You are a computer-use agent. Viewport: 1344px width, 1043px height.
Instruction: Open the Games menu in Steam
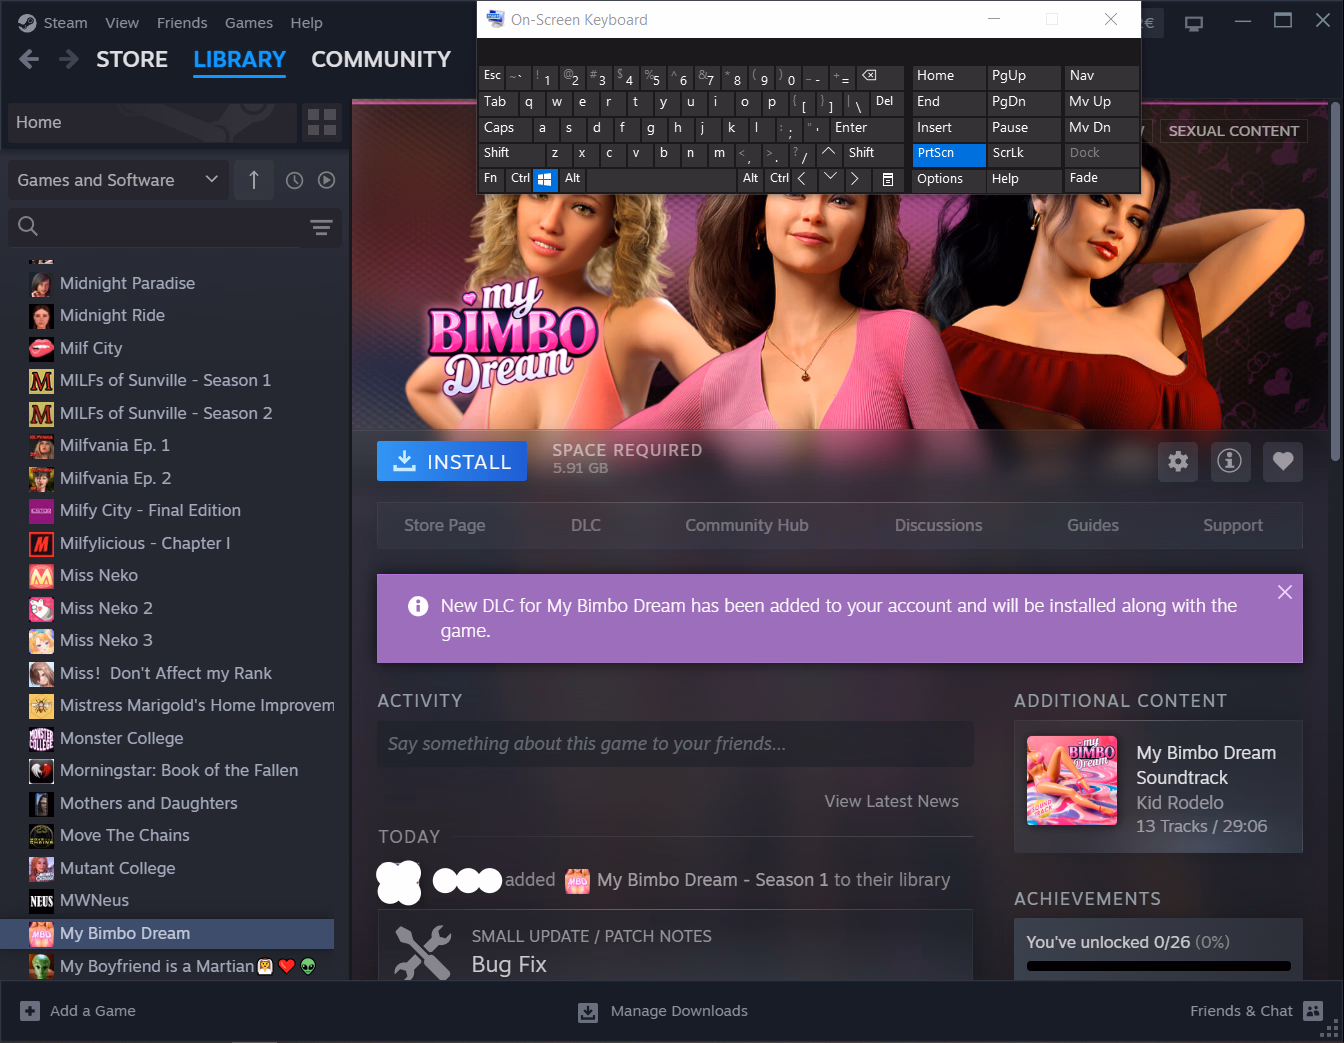(x=249, y=23)
